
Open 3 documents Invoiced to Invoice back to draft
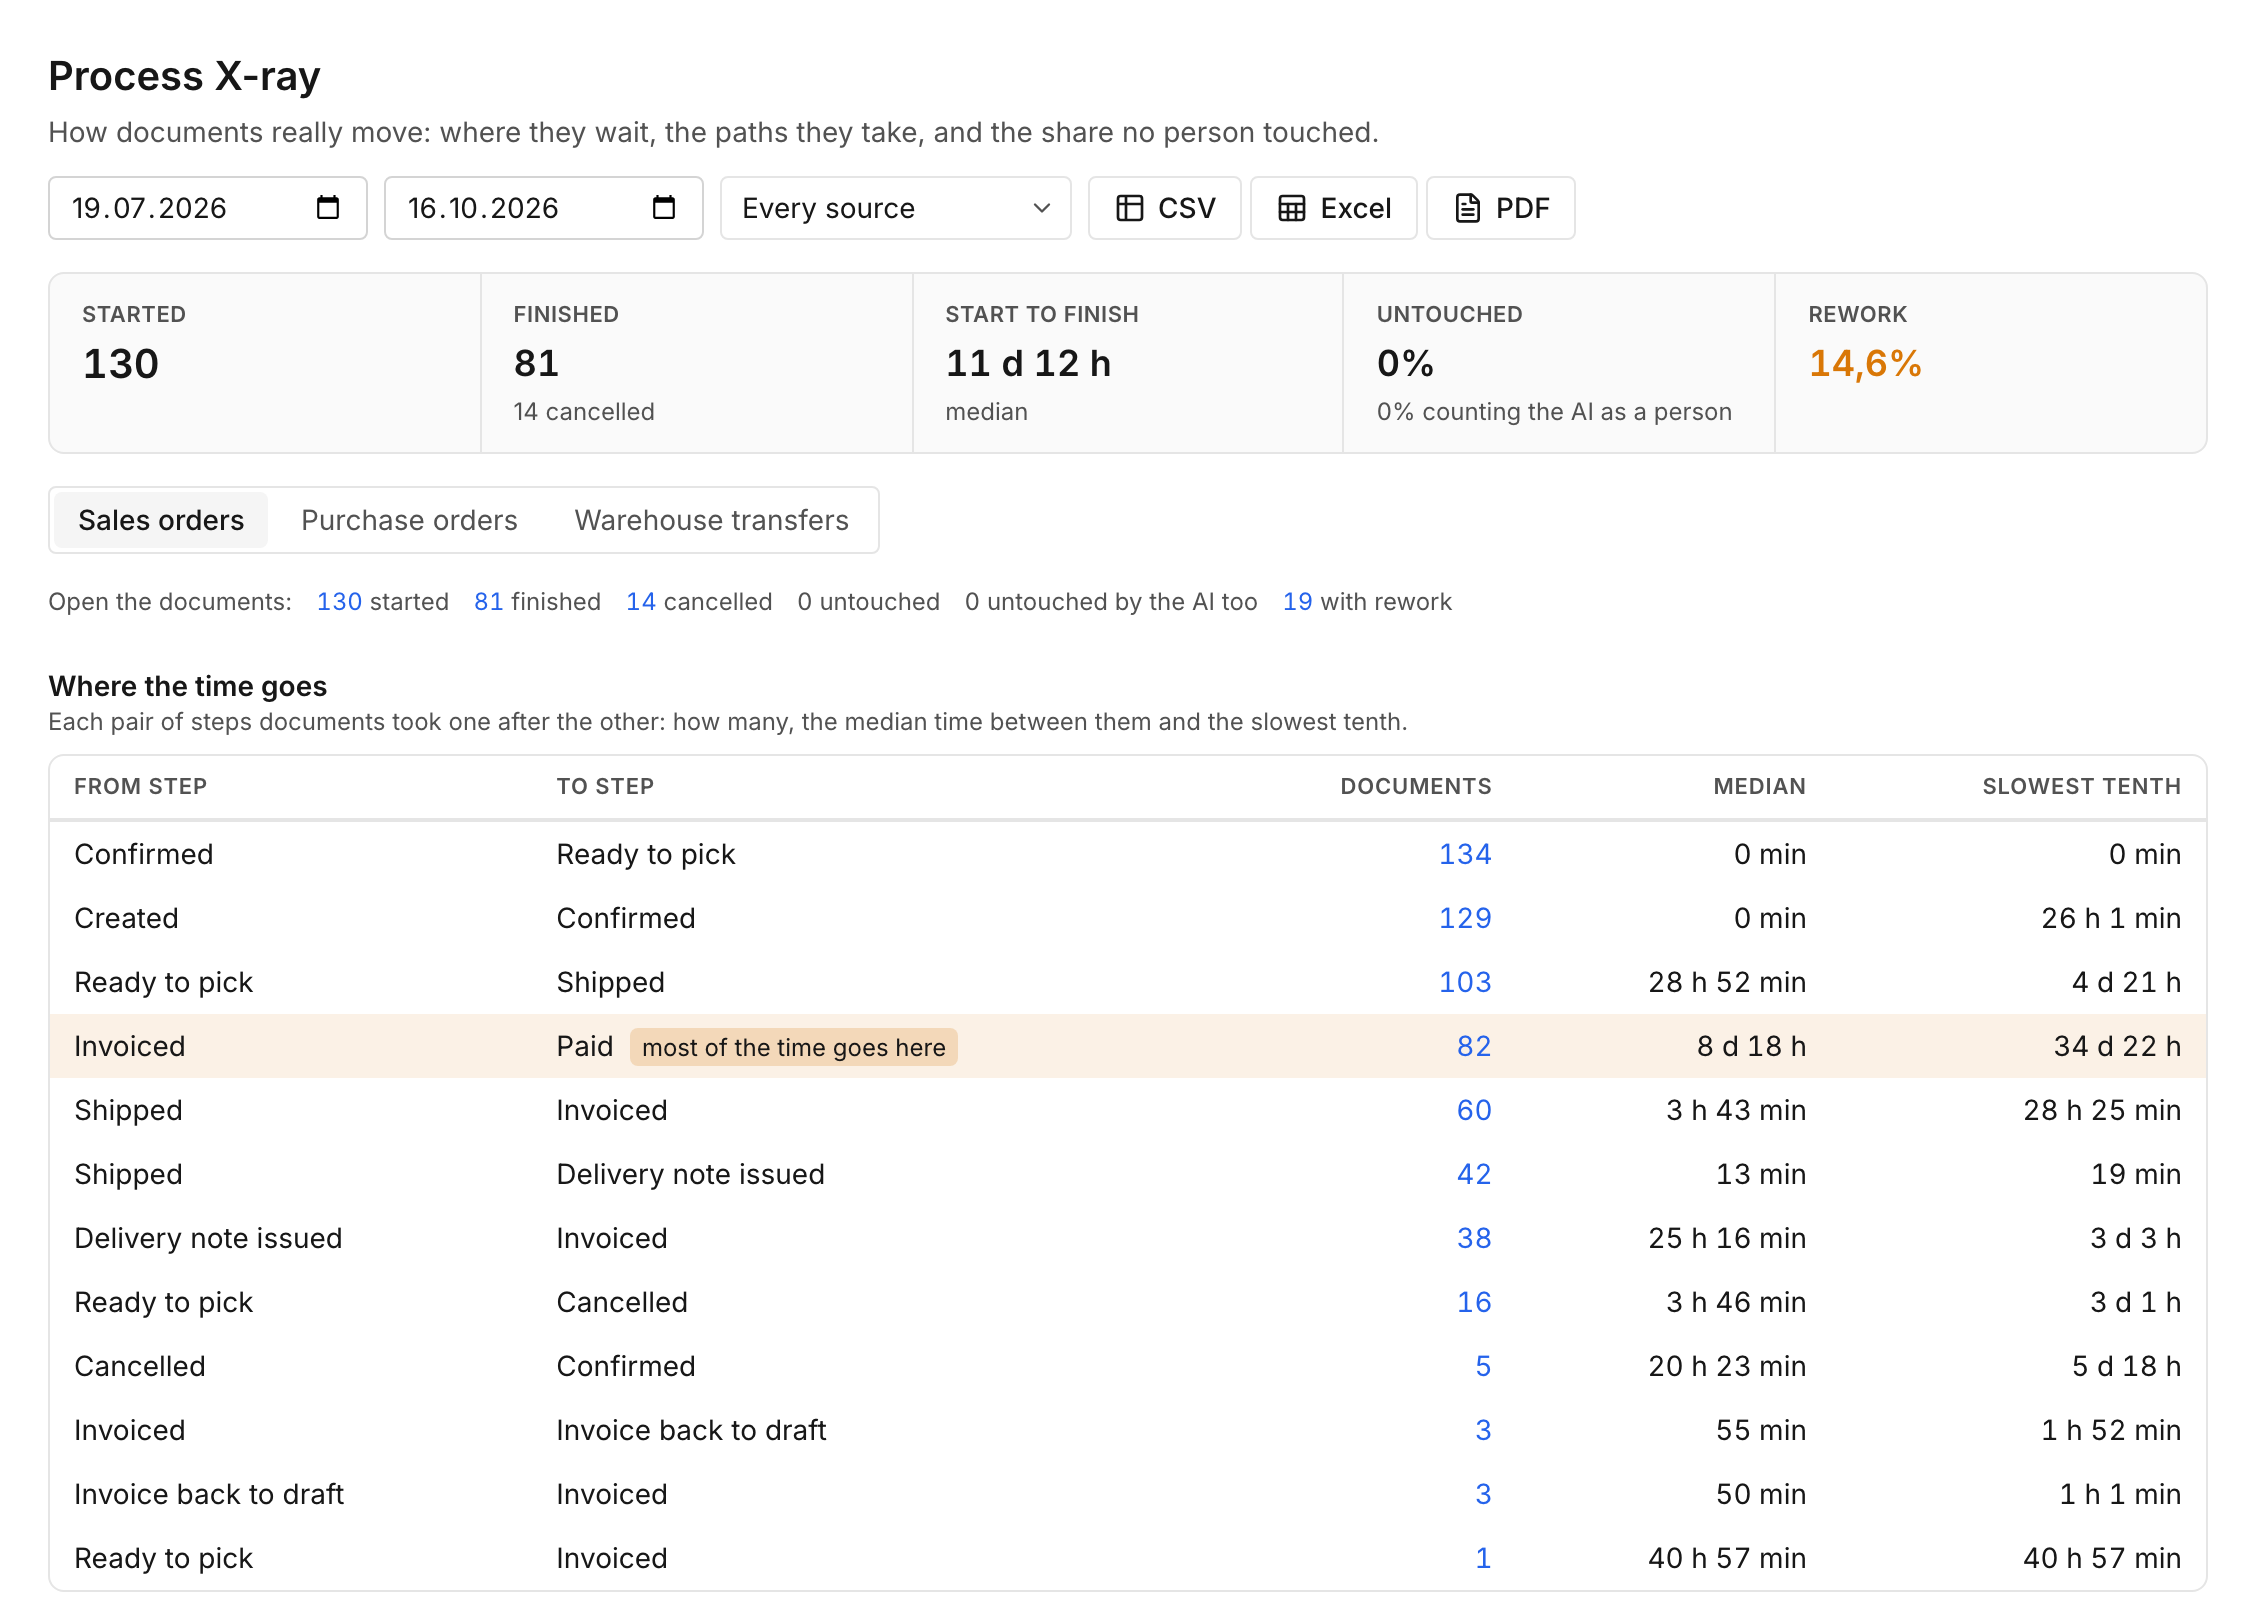[1483, 1430]
